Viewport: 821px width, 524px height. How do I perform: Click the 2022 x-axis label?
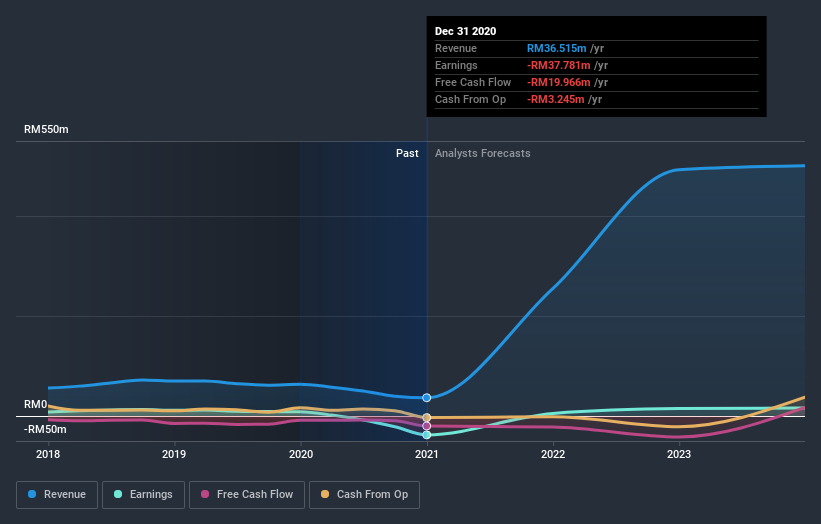[x=553, y=454]
